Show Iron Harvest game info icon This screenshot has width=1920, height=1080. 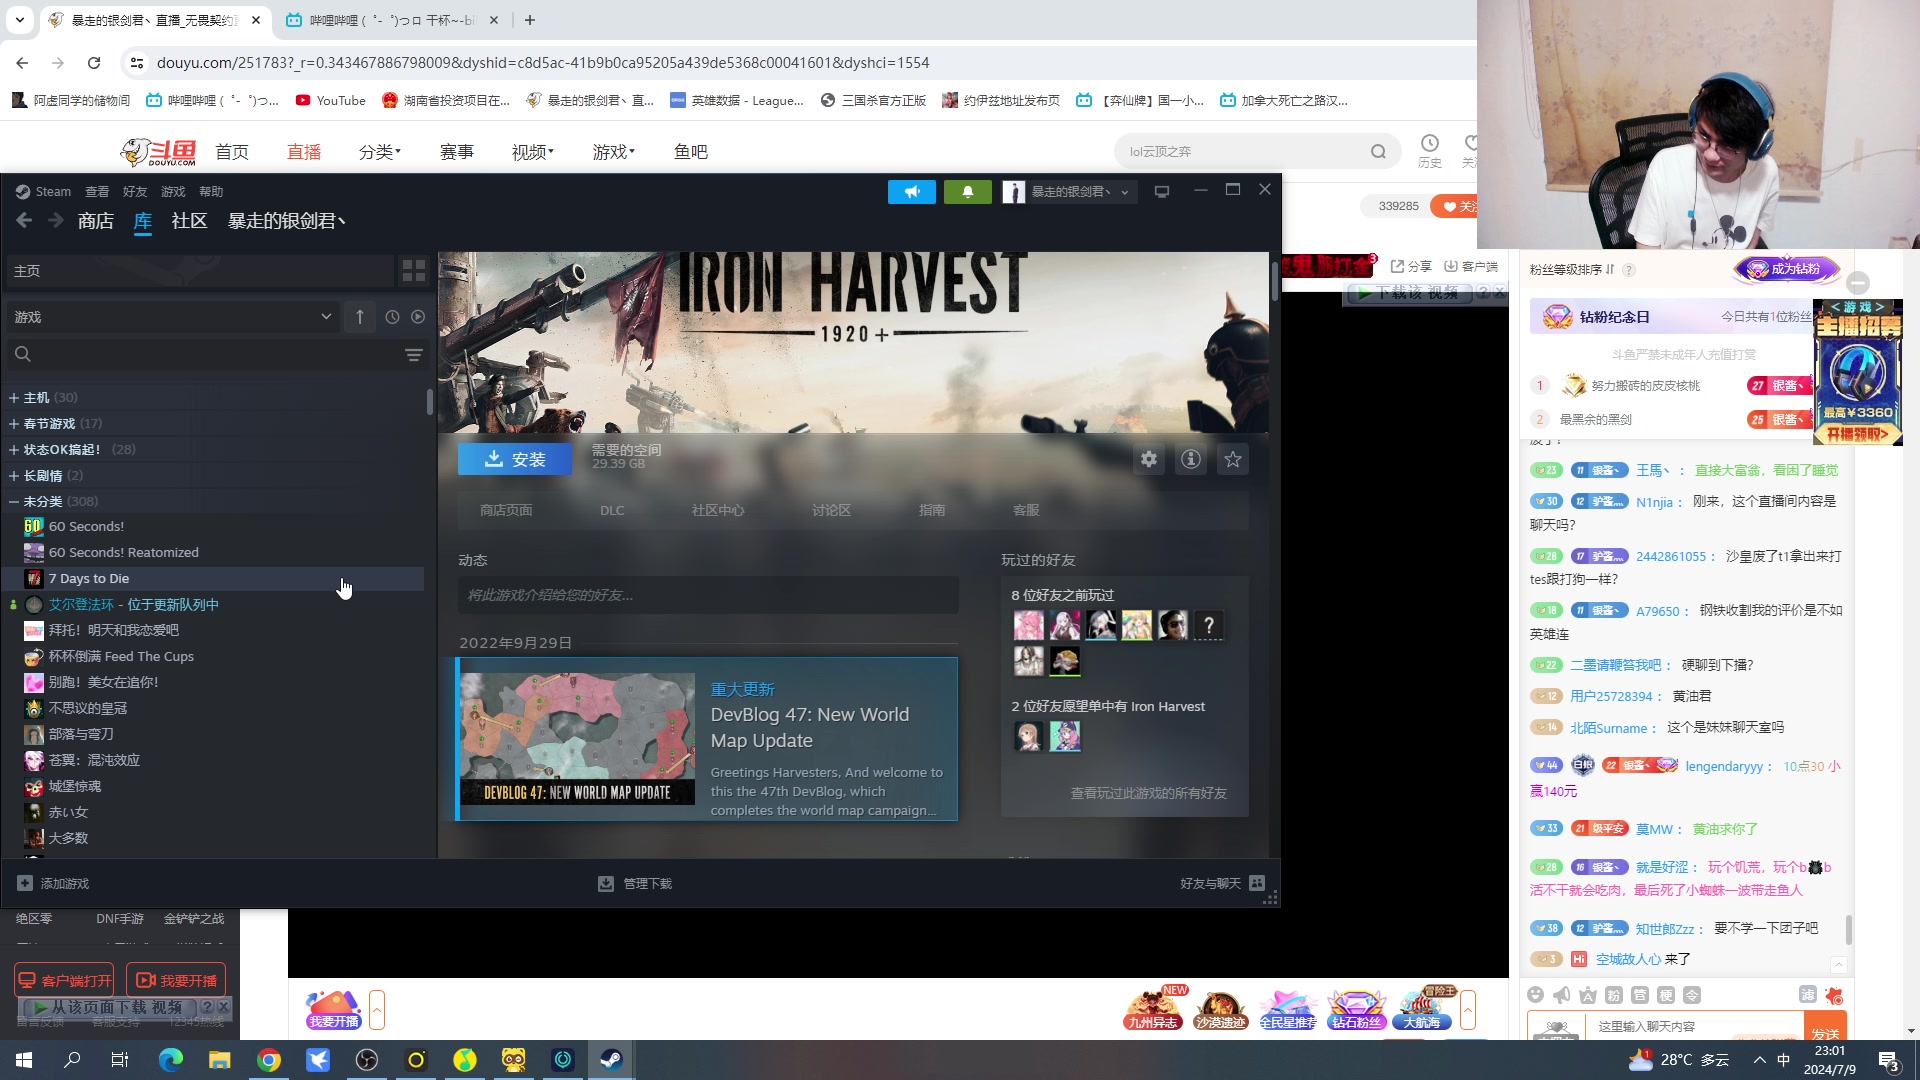click(x=1191, y=459)
